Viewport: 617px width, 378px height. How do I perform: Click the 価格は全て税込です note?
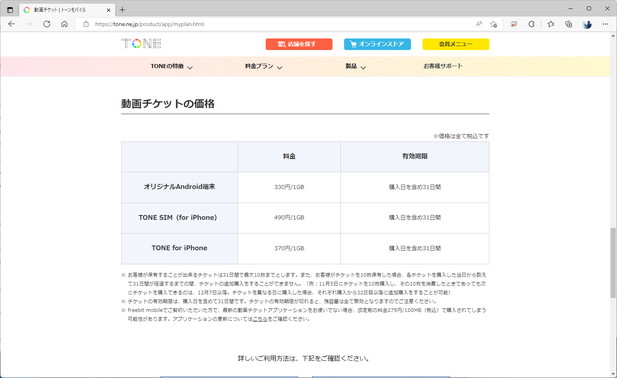pos(461,136)
